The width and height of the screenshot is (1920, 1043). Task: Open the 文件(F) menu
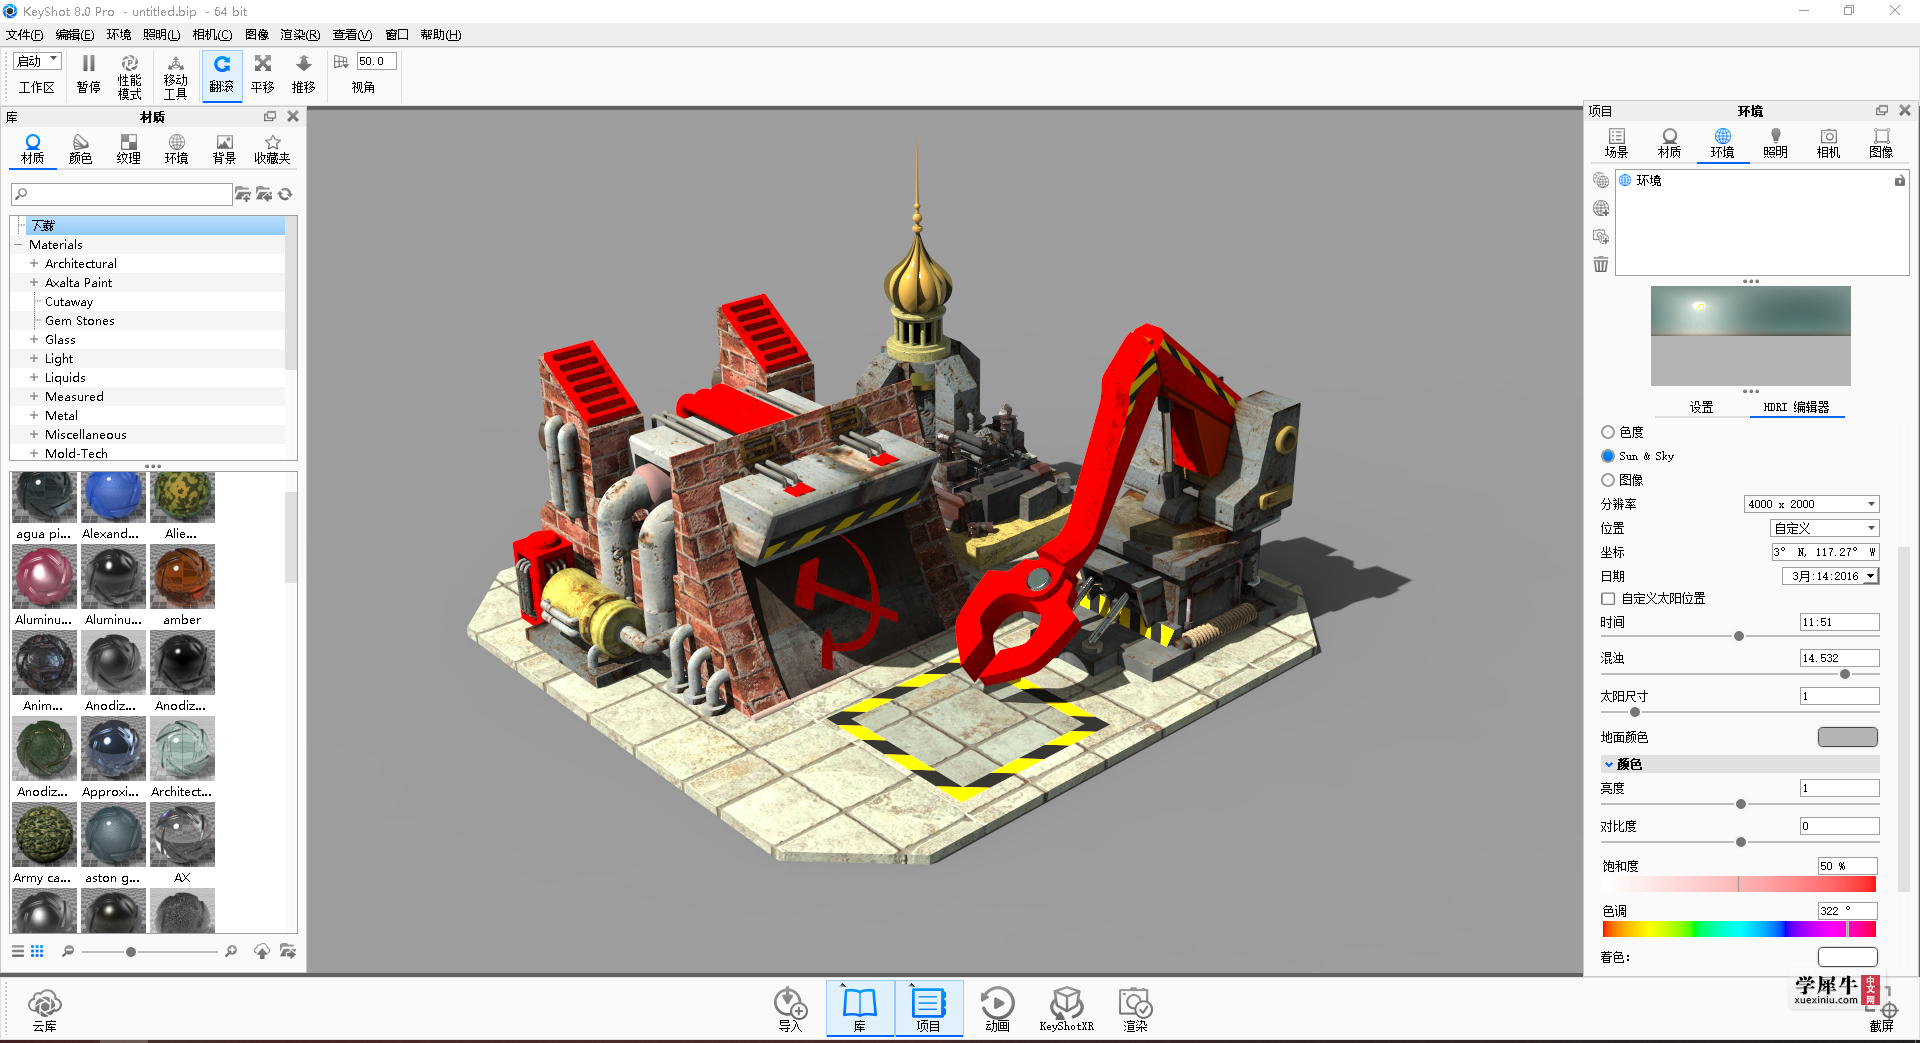(x=24, y=34)
